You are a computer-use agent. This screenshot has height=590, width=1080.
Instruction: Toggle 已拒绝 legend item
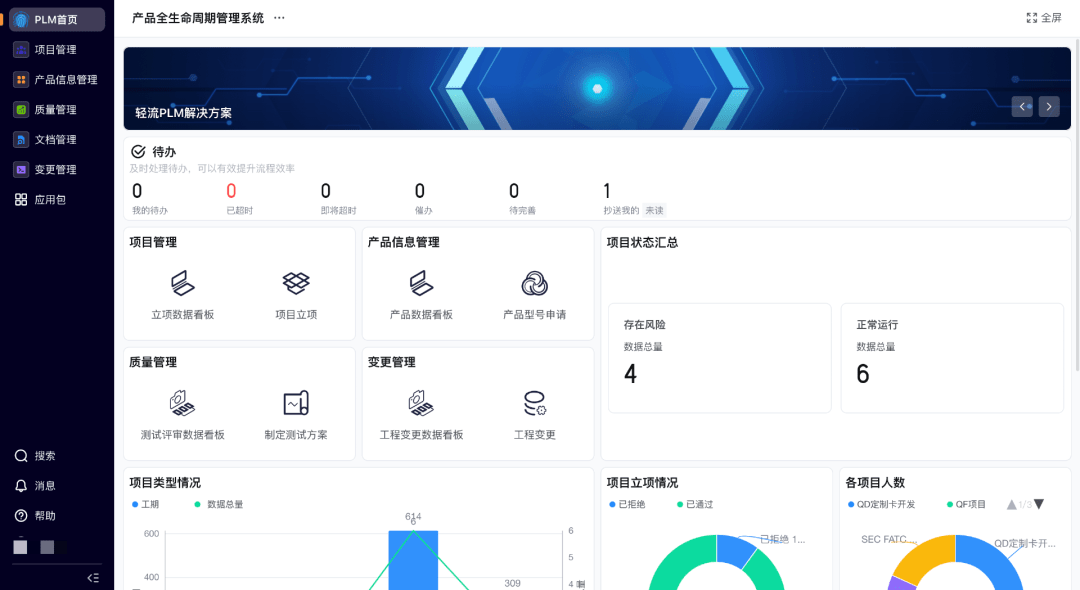tap(627, 505)
